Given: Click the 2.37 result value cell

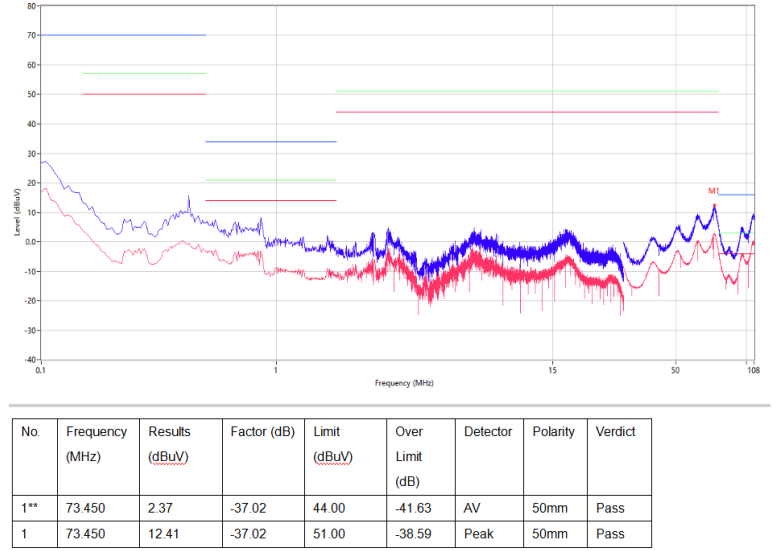Looking at the screenshot, I should pyautogui.click(x=161, y=508).
